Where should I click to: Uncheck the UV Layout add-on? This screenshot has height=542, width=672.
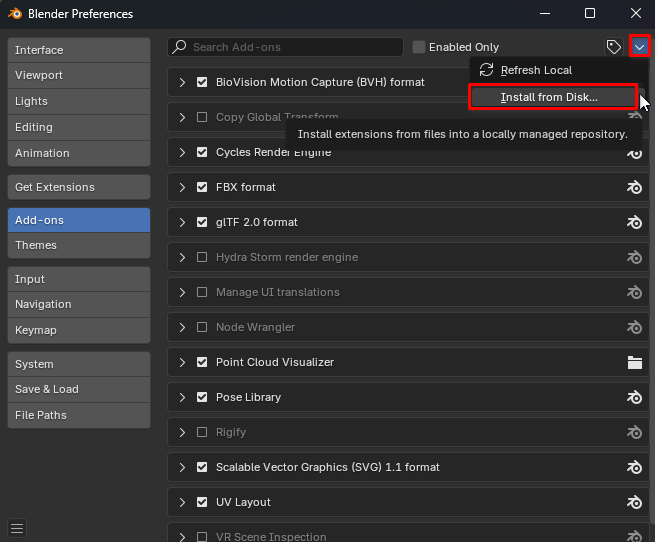click(202, 502)
